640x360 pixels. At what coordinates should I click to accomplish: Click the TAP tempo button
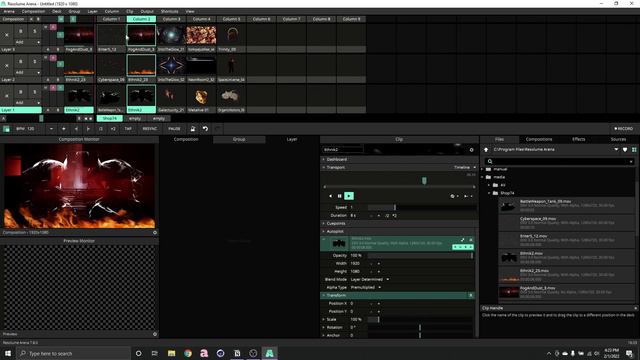(128, 129)
